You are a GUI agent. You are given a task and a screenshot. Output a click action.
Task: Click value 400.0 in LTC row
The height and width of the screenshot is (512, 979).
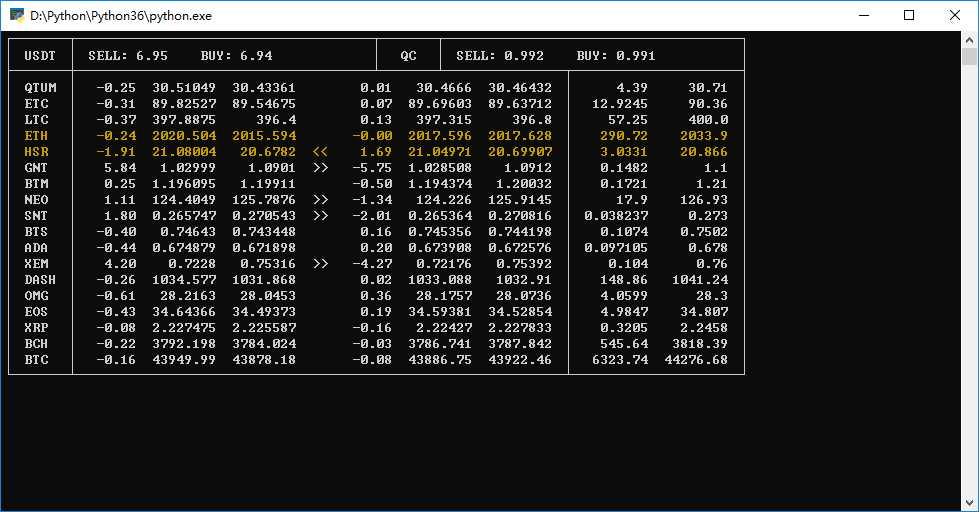coord(708,119)
